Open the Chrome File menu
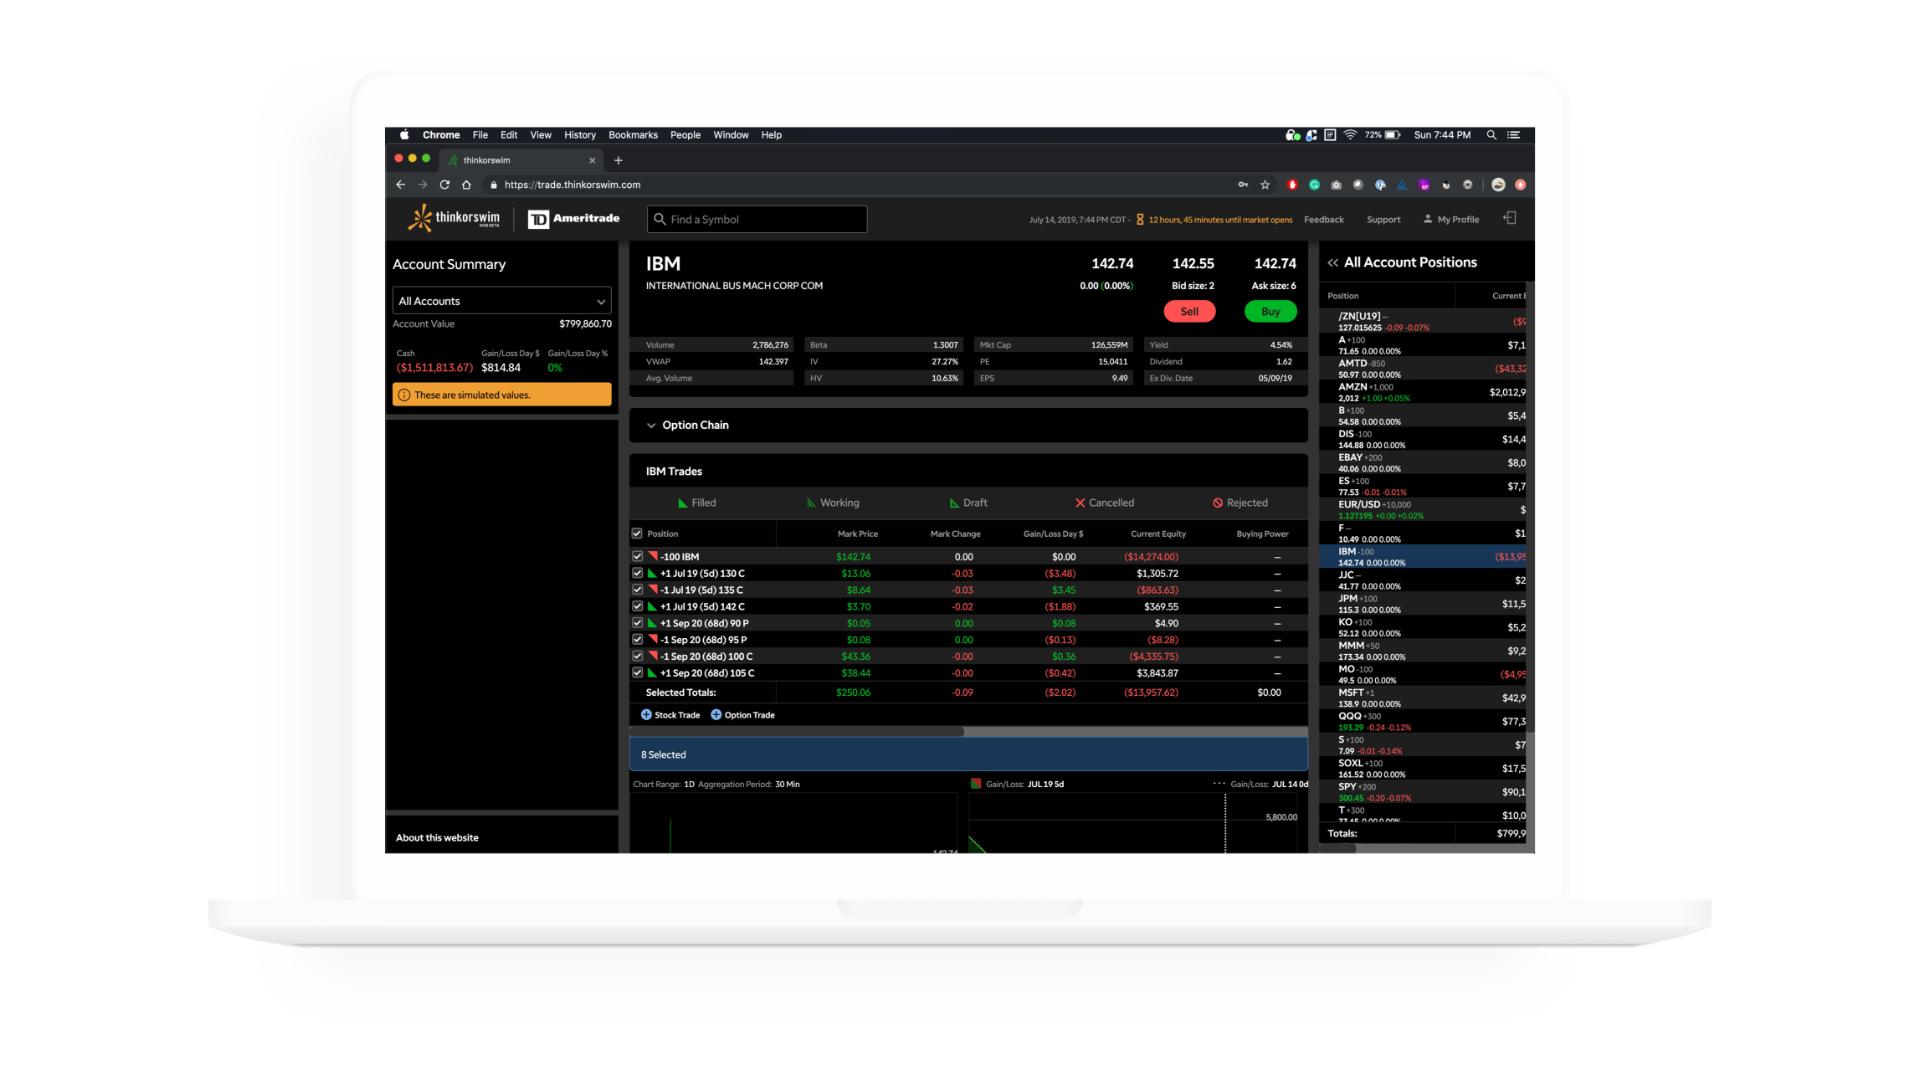This screenshot has width=1920, height=1080. coord(480,135)
